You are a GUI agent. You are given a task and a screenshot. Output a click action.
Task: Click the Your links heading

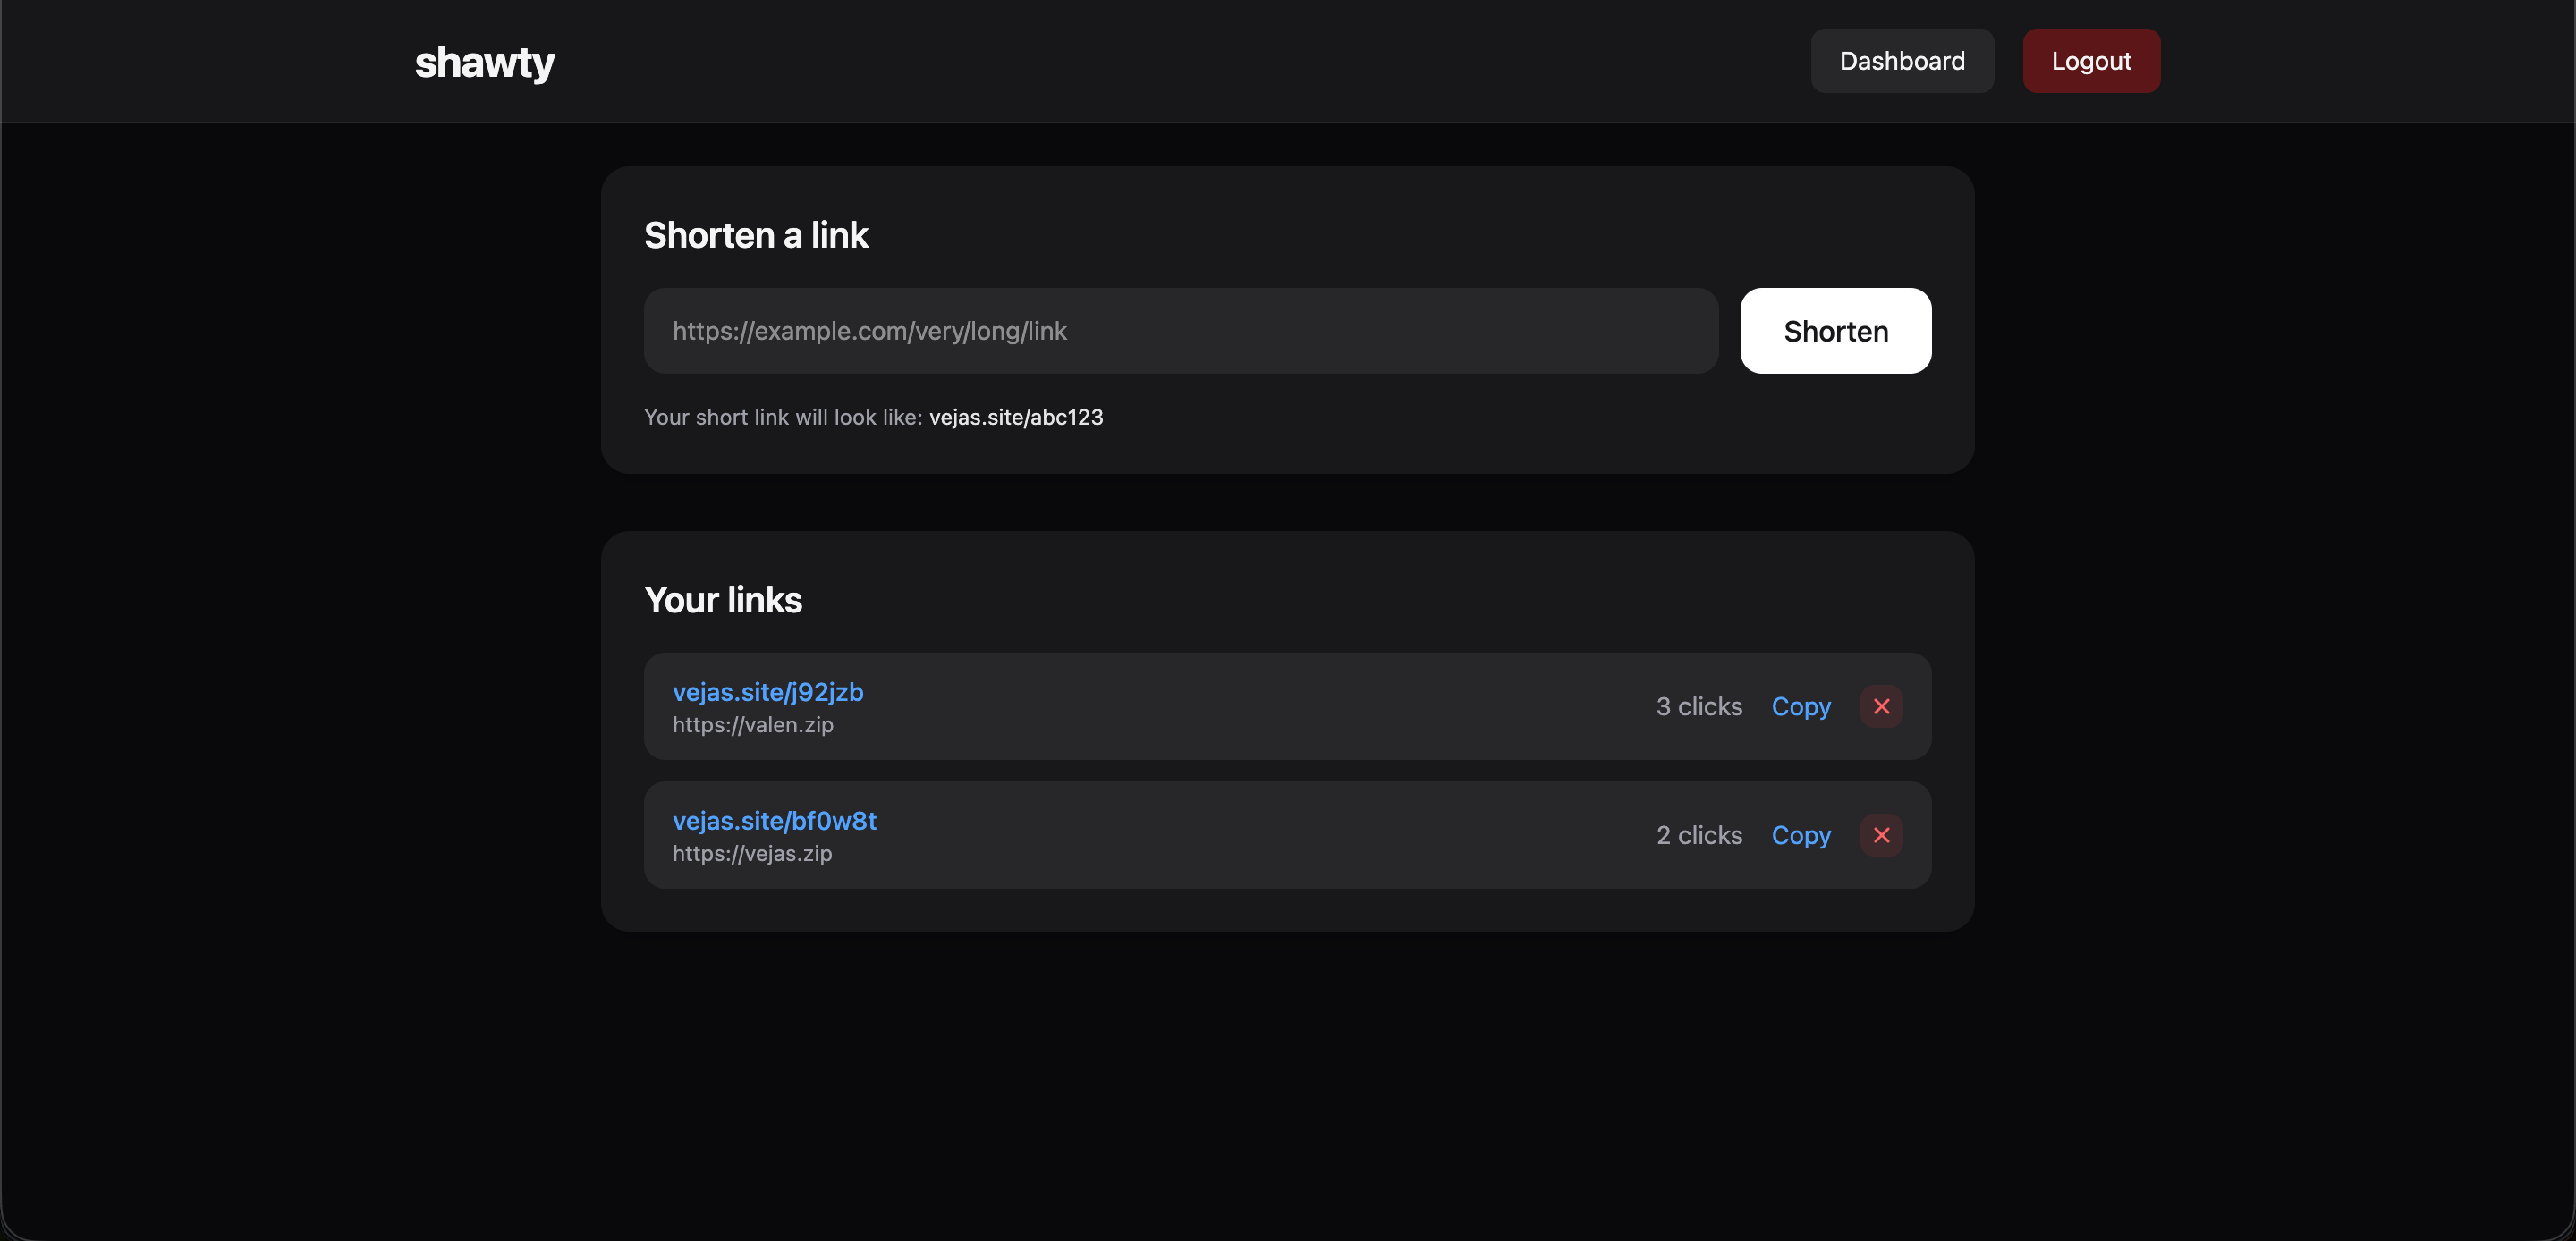[x=722, y=600]
